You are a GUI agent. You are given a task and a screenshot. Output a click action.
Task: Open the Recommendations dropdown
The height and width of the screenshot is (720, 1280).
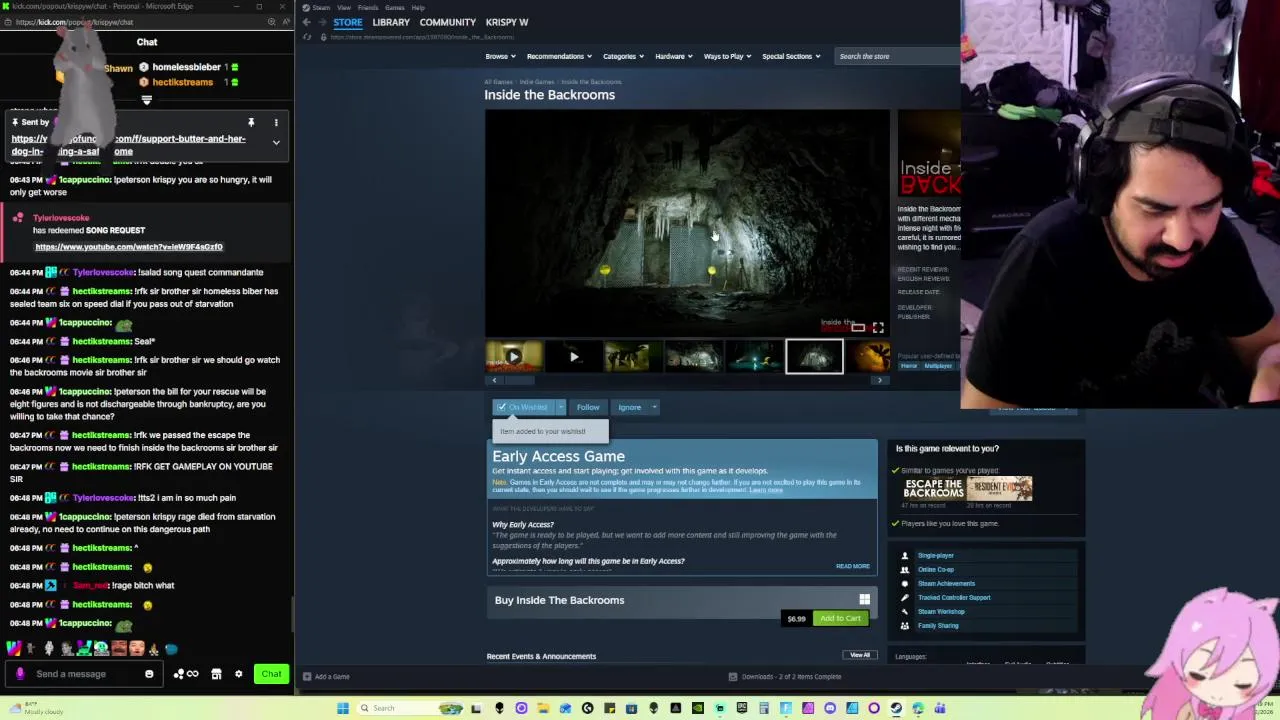[559, 56]
